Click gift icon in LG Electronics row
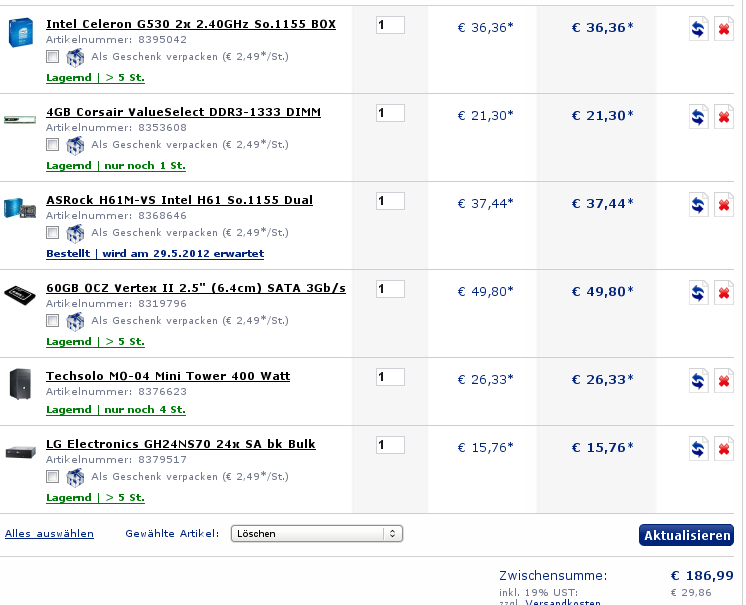The width and height of the screenshot is (746, 605). [75, 478]
